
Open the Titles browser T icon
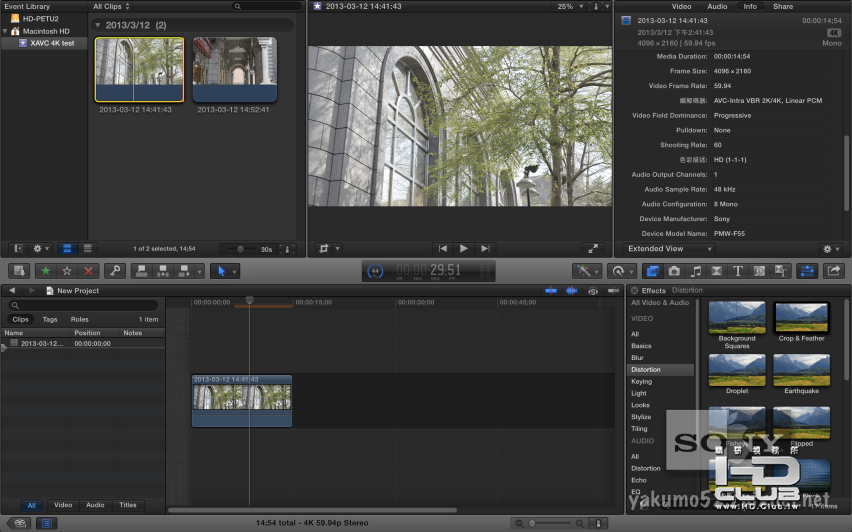click(x=738, y=271)
